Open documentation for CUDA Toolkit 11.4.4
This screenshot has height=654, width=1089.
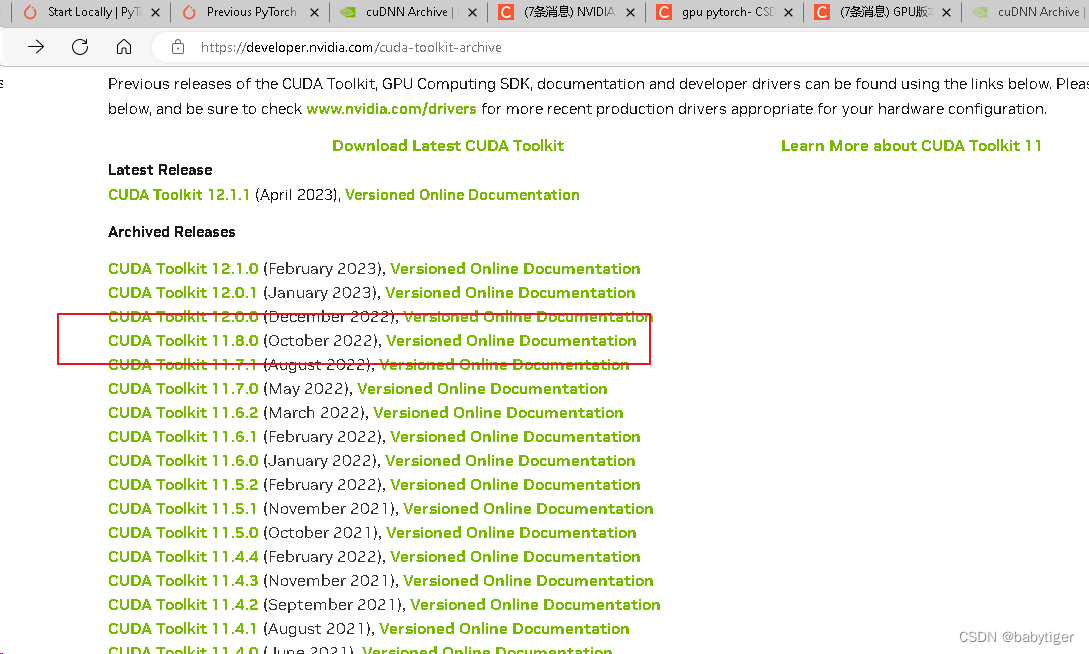515,557
